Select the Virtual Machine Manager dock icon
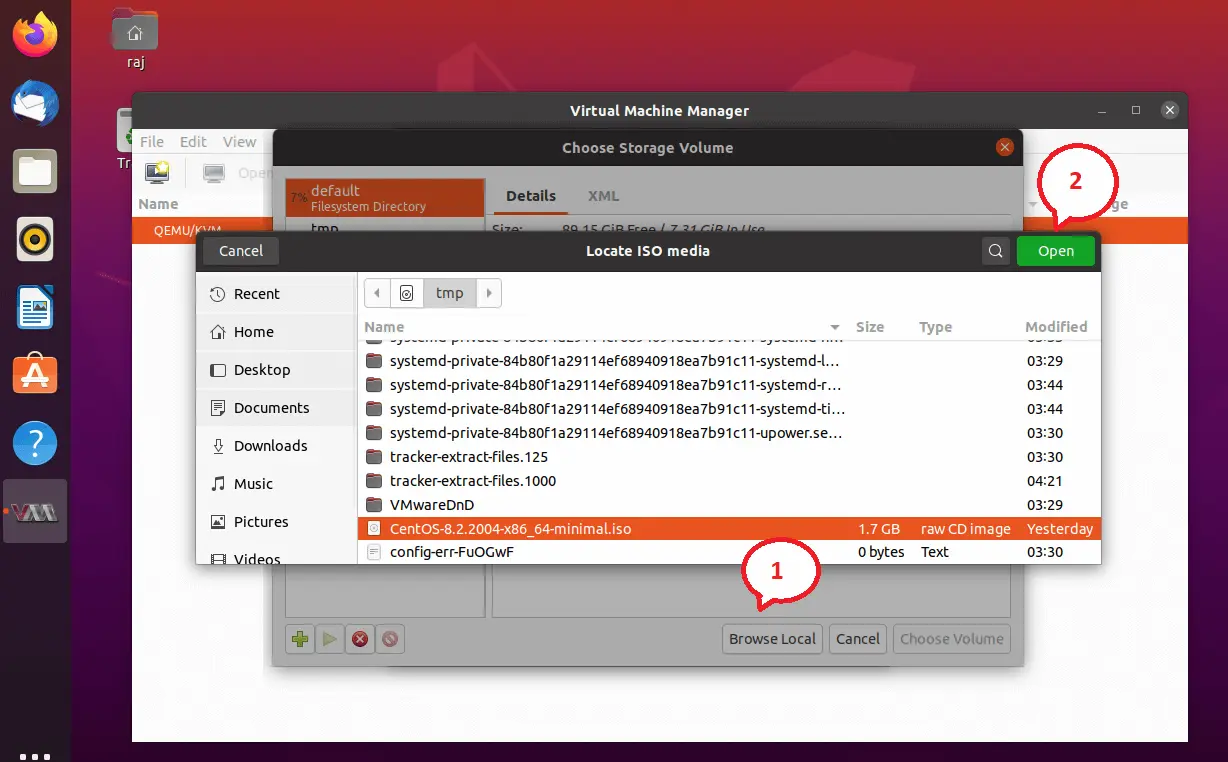Image resolution: width=1228 pixels, height=762 pixels. (35, 512)
